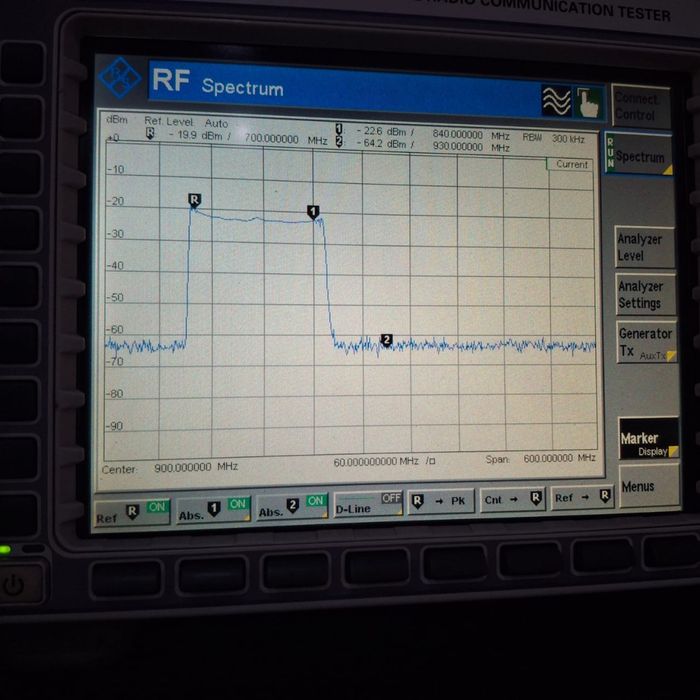Toggle Abs. marker 2 ON softkey
700x700 pixels.
pos(292,507)
